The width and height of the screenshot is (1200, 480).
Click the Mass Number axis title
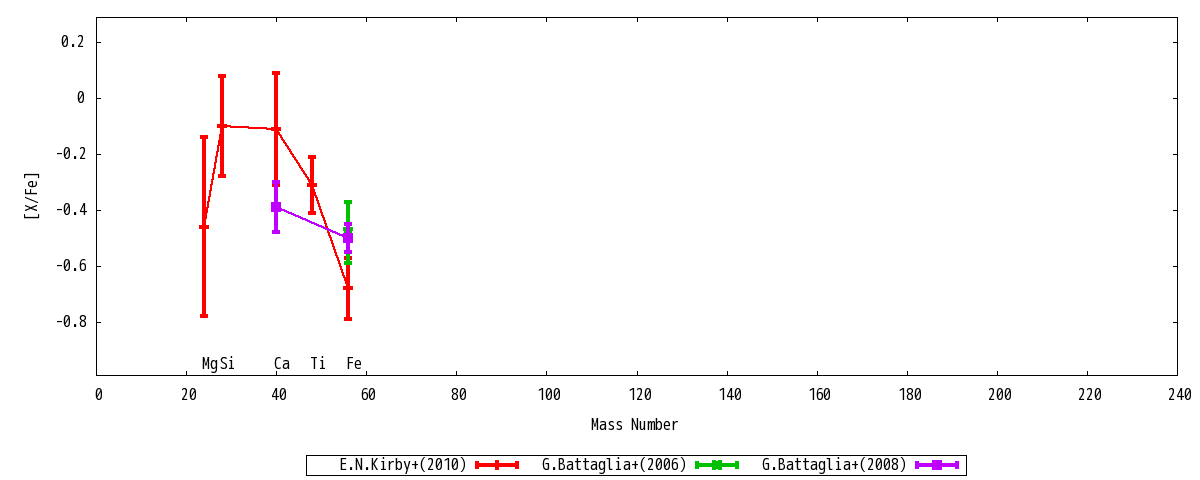coord(634,425)
